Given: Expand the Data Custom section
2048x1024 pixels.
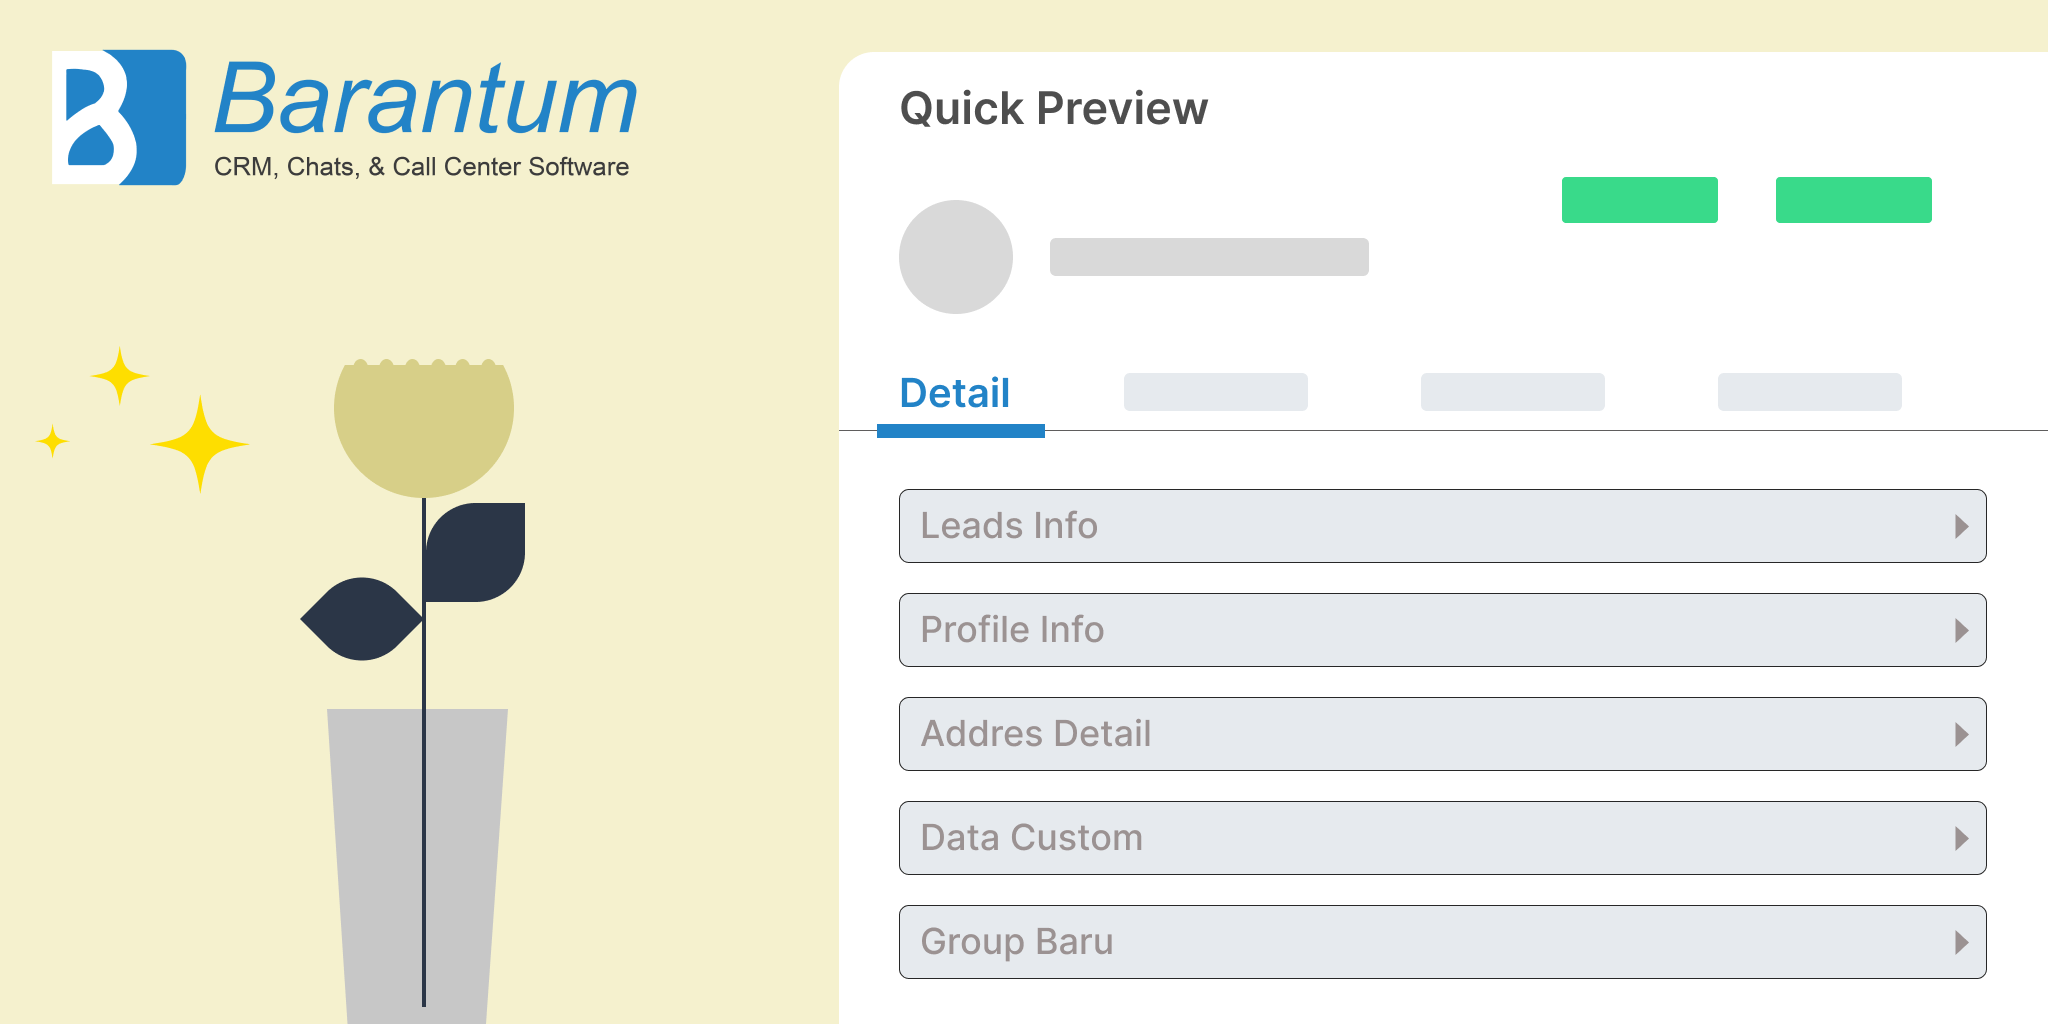Looking at the screenshot, I should coord(1442,838).
